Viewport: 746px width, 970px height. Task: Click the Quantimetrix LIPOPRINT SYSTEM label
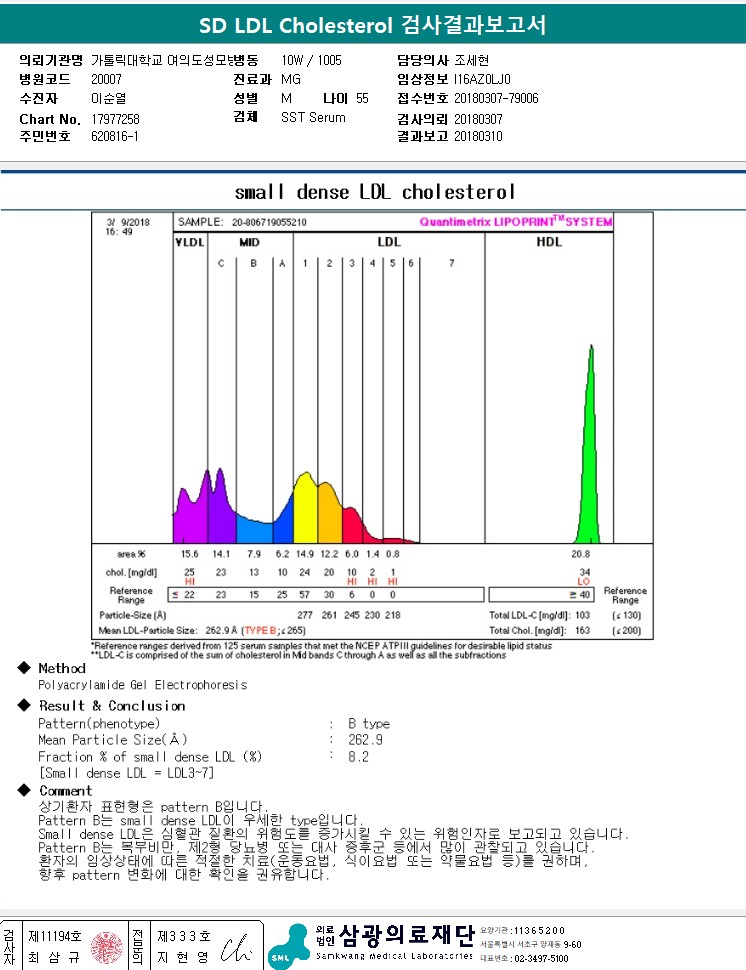click(x=516, y=221)
